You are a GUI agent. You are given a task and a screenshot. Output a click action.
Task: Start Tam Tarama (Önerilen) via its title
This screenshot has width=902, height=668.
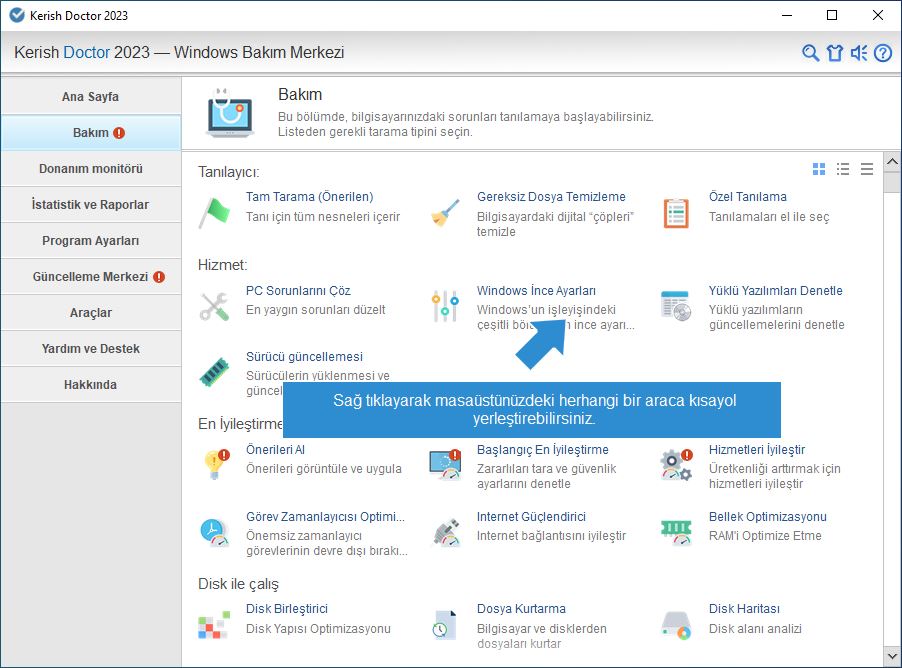click(309, 197)
